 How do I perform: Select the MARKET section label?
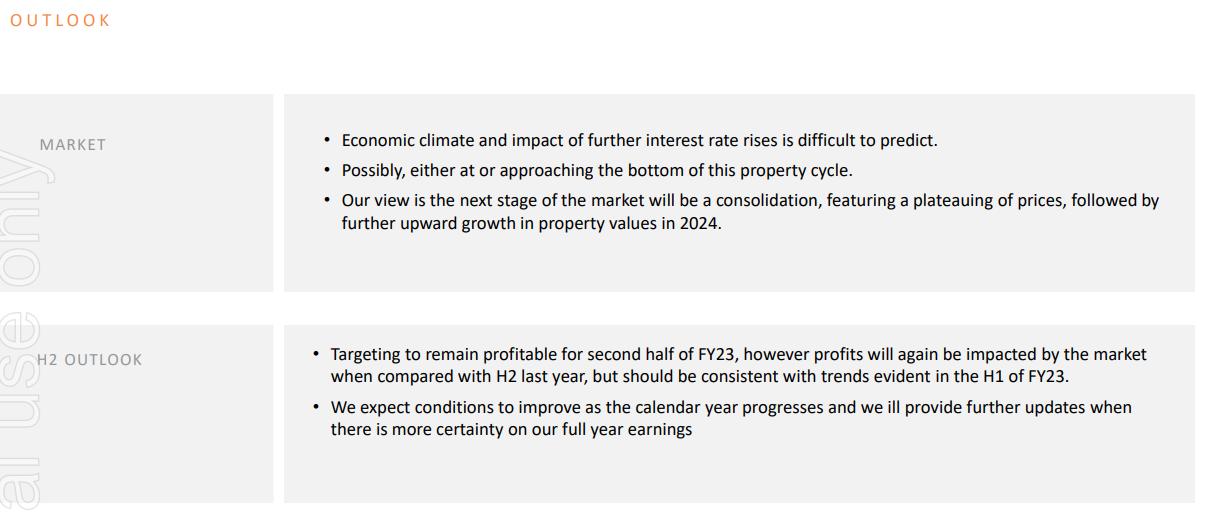pos(73,144)
